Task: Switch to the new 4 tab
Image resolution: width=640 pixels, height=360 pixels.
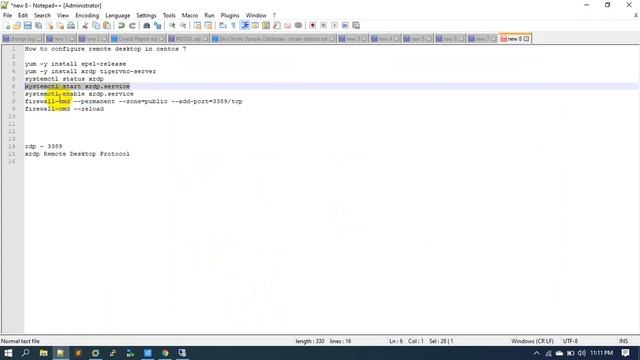Action: pos(385,39)
